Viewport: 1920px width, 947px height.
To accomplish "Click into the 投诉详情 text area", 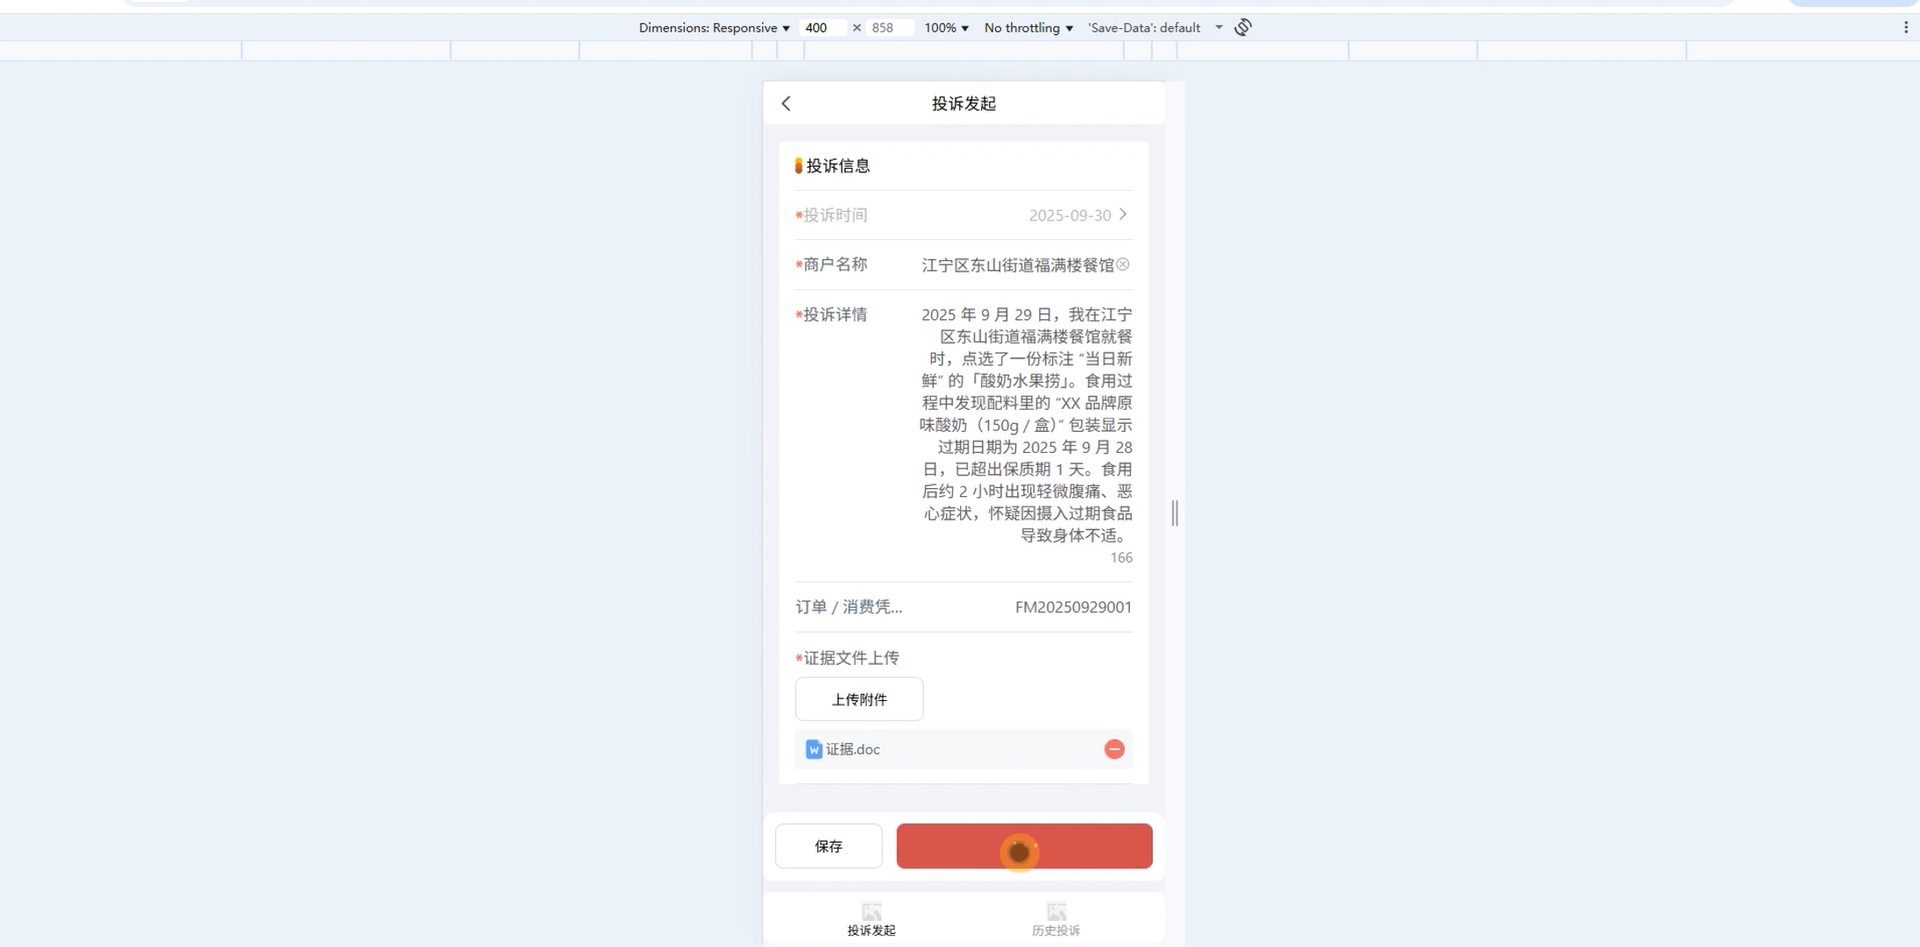I will (x=1026, y=425).
